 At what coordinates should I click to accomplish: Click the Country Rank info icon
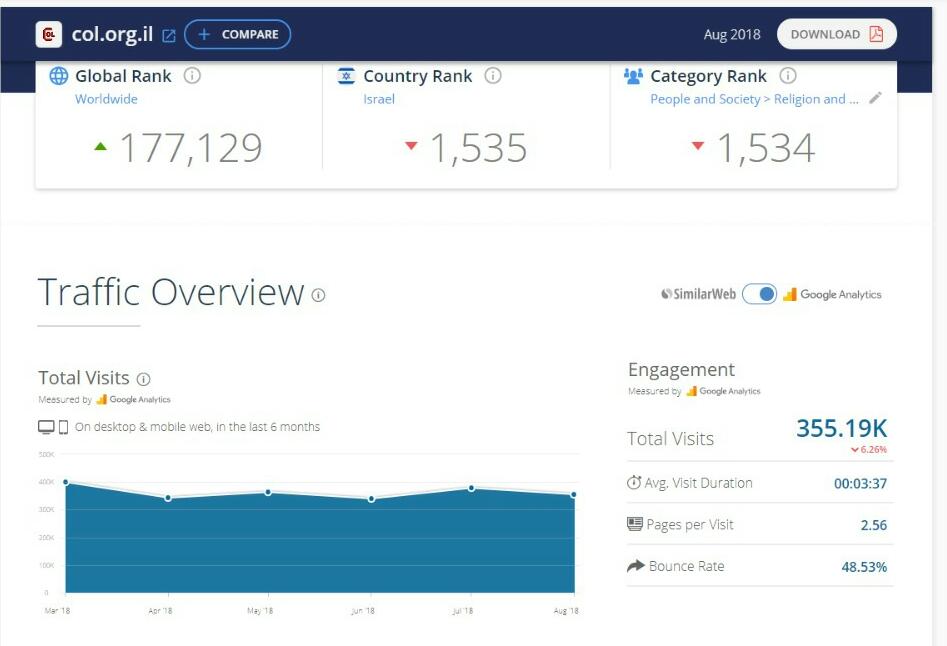pos(493,76)
